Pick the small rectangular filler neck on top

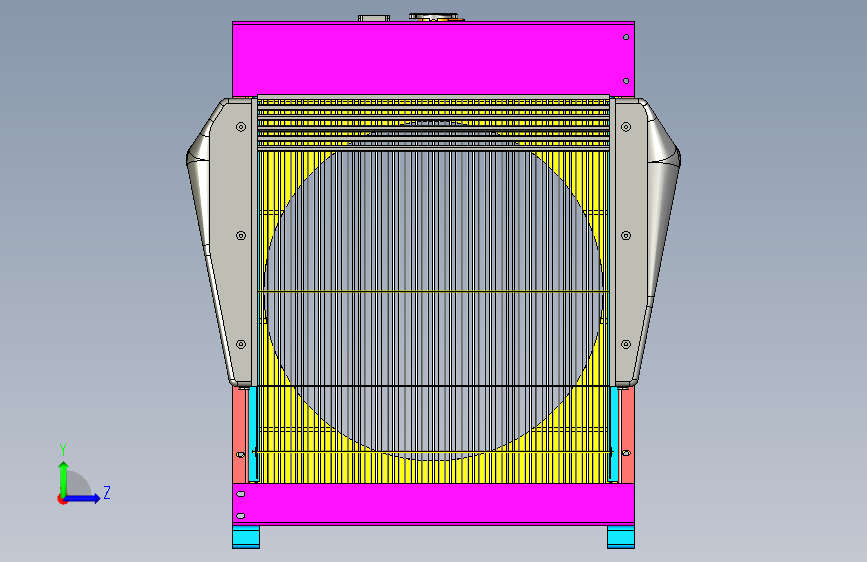374,18
